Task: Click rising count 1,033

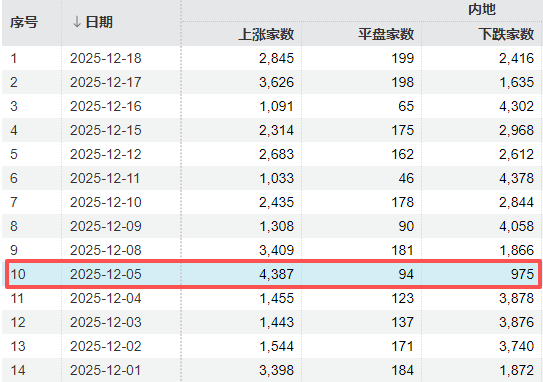Action: click(276, 178)
